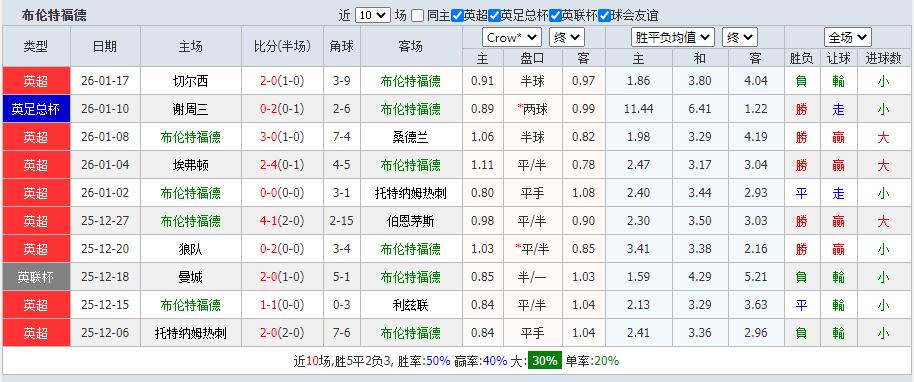Click score 1-1(0-0) for the 利兹联 match
This screenshot has height=382, width=914.
point(282,305)
